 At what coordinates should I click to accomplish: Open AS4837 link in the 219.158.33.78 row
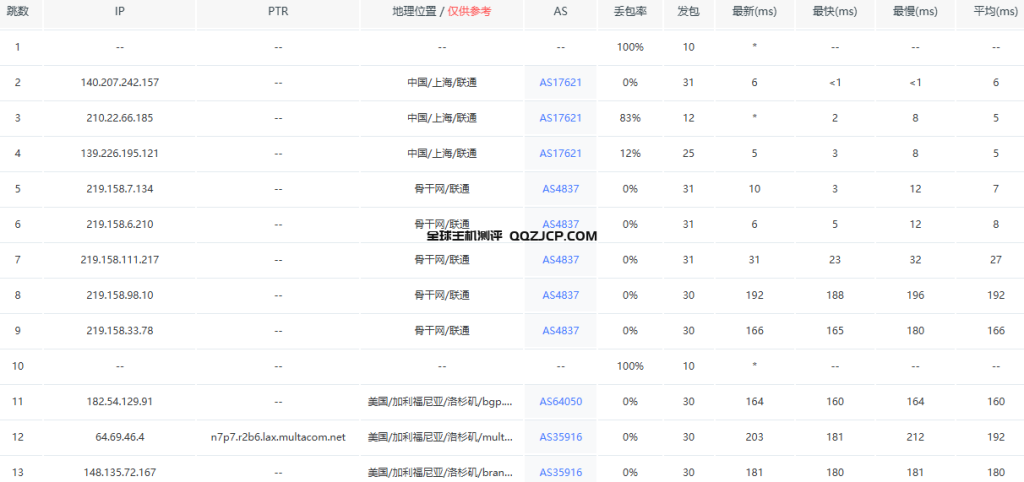[x=560, y=330]
